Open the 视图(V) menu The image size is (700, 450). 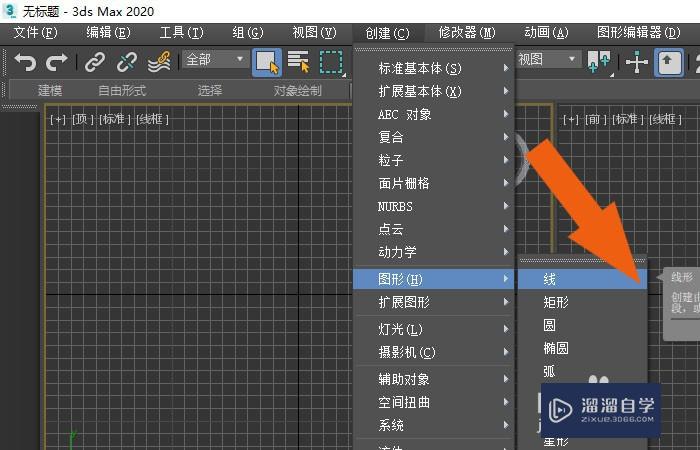click(314, 33)
